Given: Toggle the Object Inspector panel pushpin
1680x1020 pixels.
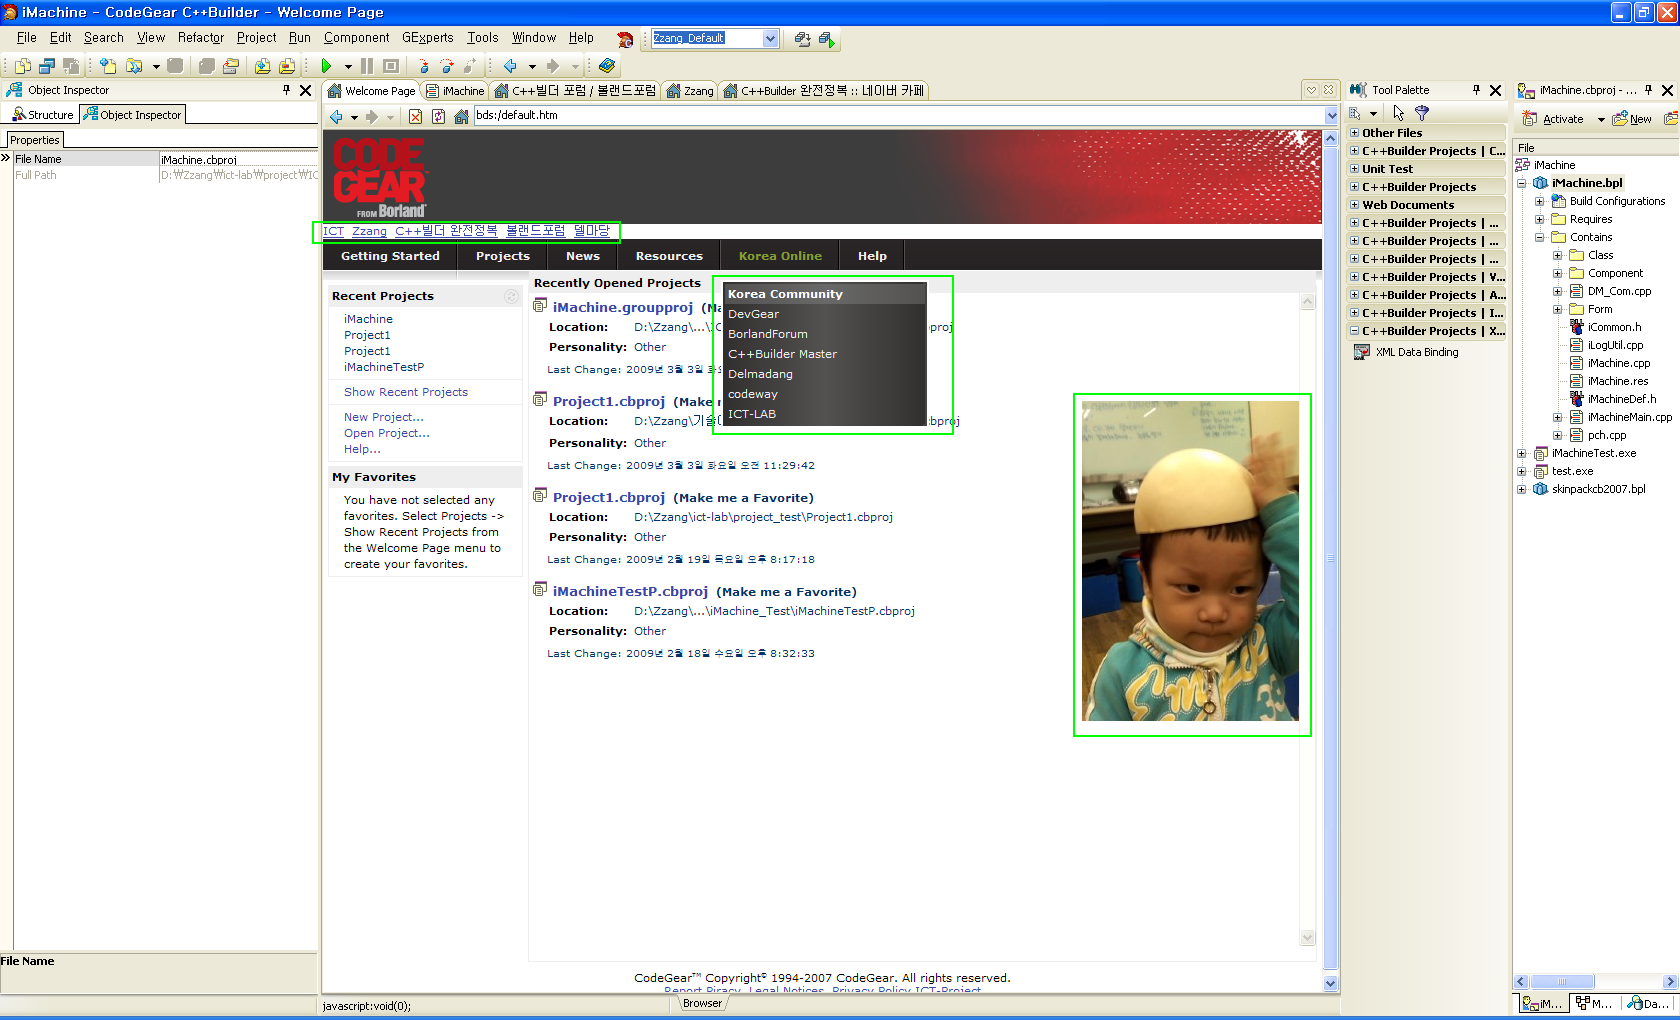Looking at the screenshot, I should (286, 90).
